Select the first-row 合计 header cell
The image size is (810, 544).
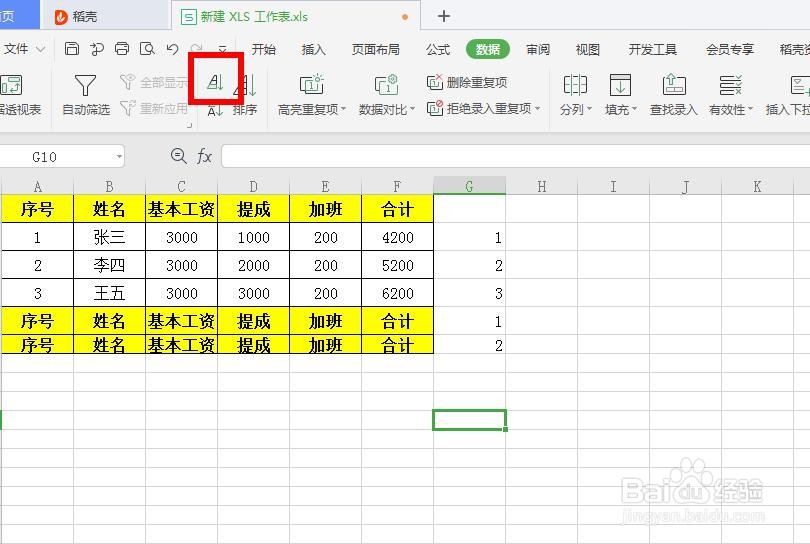398,209
